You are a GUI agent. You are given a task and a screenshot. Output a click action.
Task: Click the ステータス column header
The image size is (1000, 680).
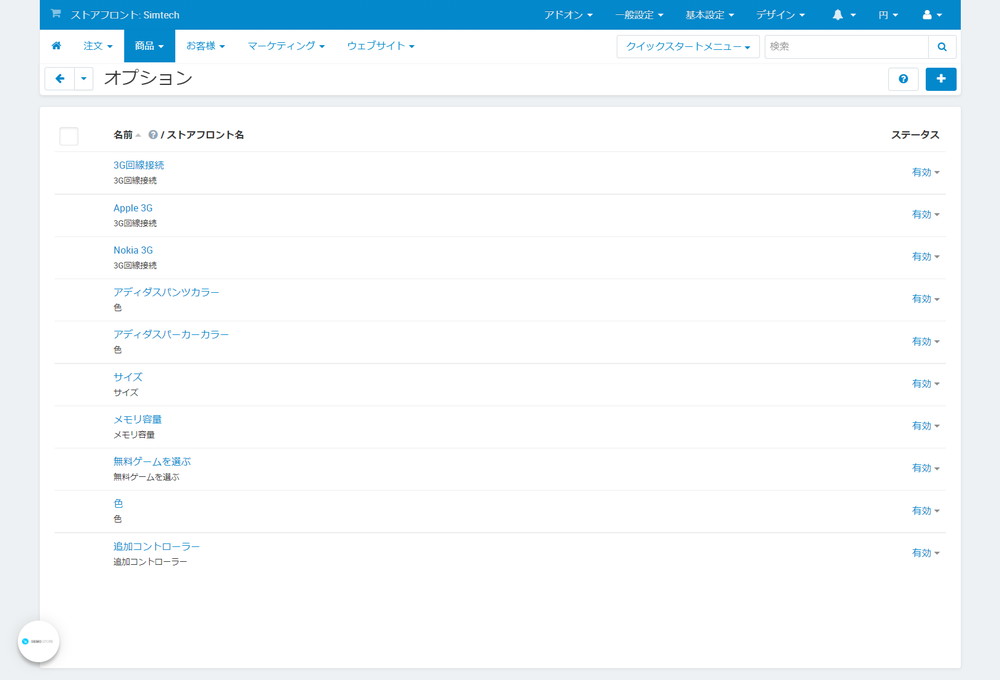(915, 135)
